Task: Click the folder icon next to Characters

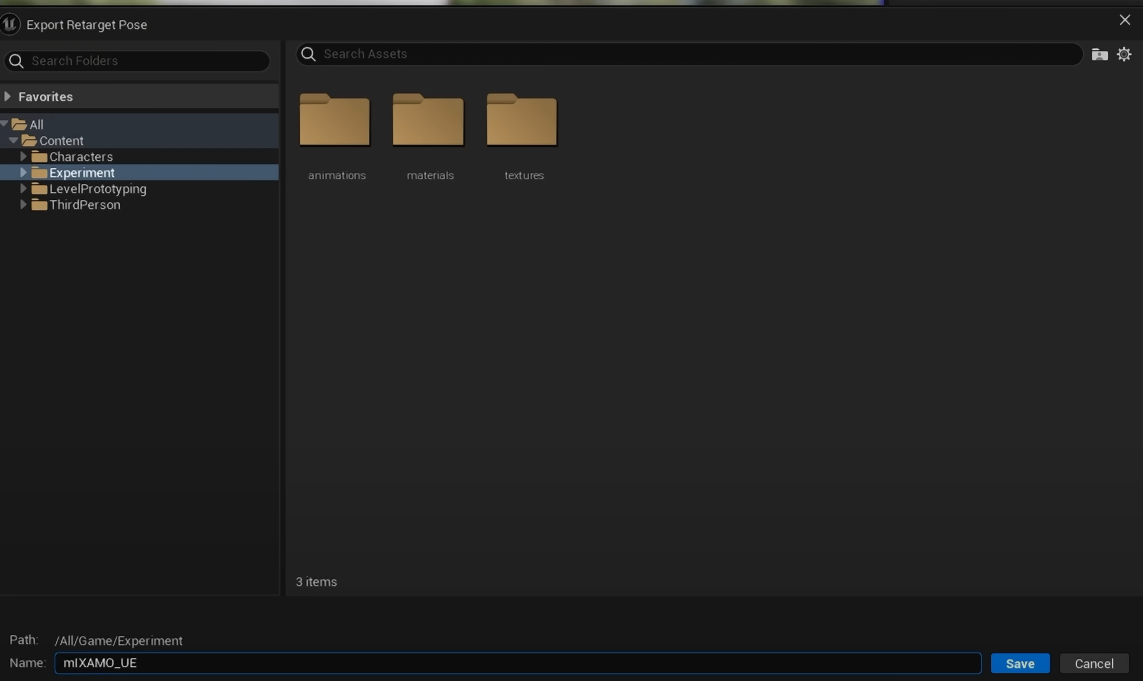Action: pos(39,157)
